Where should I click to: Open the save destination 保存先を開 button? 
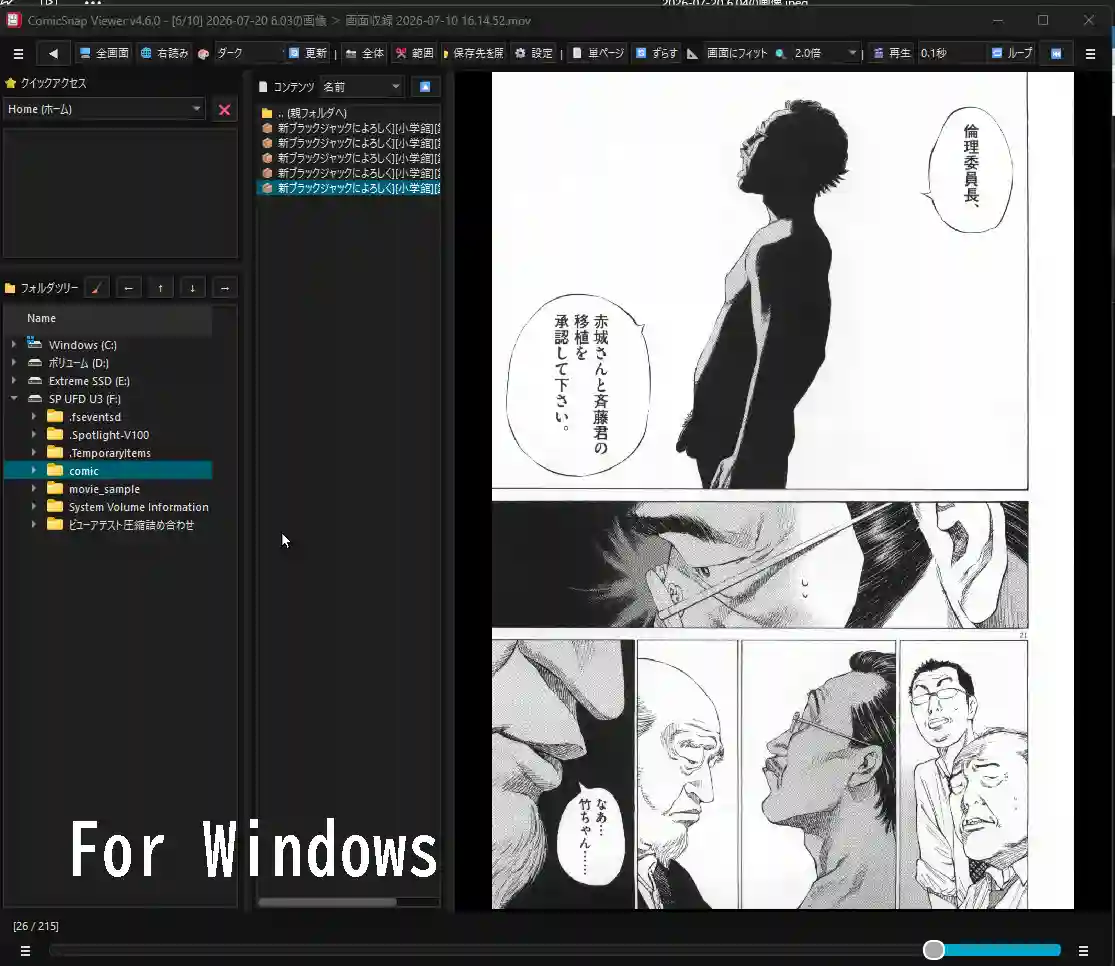pyautogui.click(x=474, y=53)
